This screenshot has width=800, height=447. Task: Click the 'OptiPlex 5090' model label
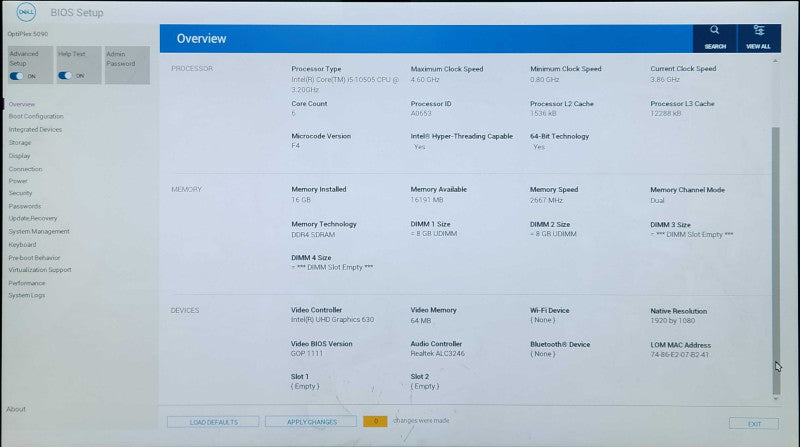click(28, 34)
